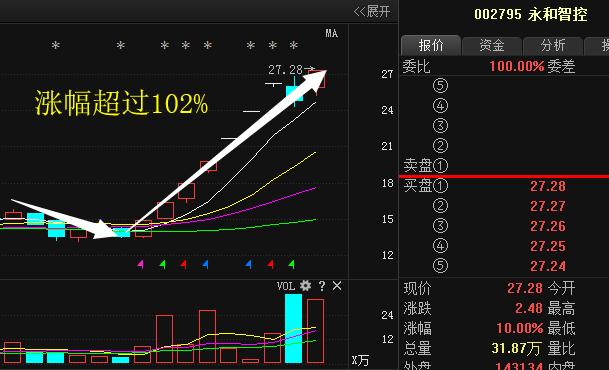
Task: Select buy level 4 price 27.25
Action: [x=548, y=246]
